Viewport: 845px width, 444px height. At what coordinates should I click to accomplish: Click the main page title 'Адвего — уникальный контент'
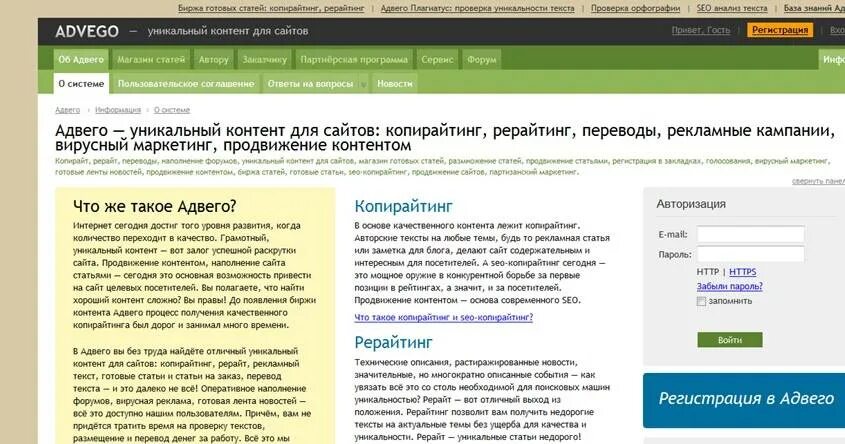click(x=445, y=138)
